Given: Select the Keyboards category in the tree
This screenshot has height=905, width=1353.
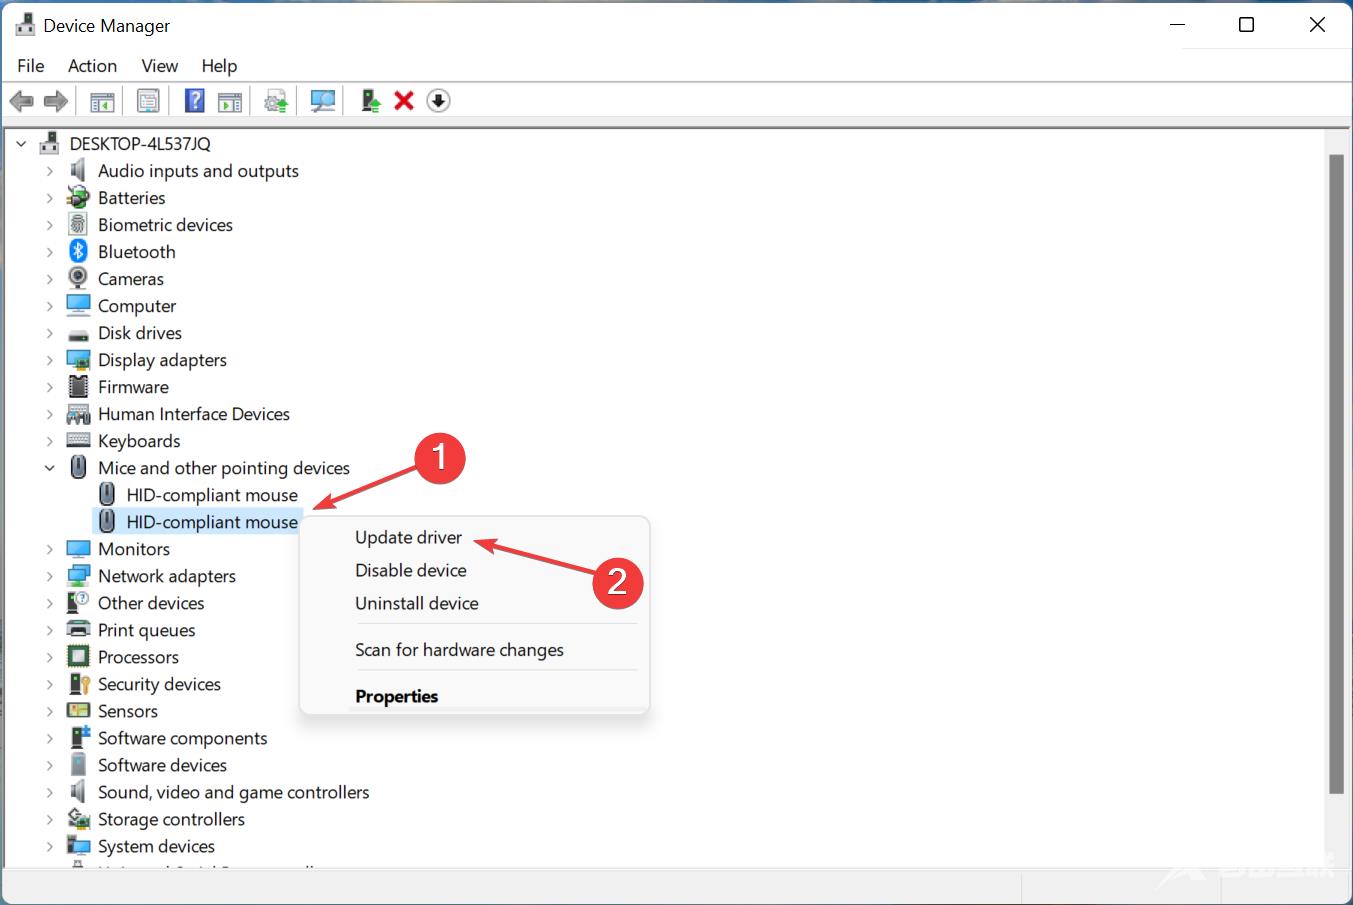Looking at the screenshot, I should point(139,441).
